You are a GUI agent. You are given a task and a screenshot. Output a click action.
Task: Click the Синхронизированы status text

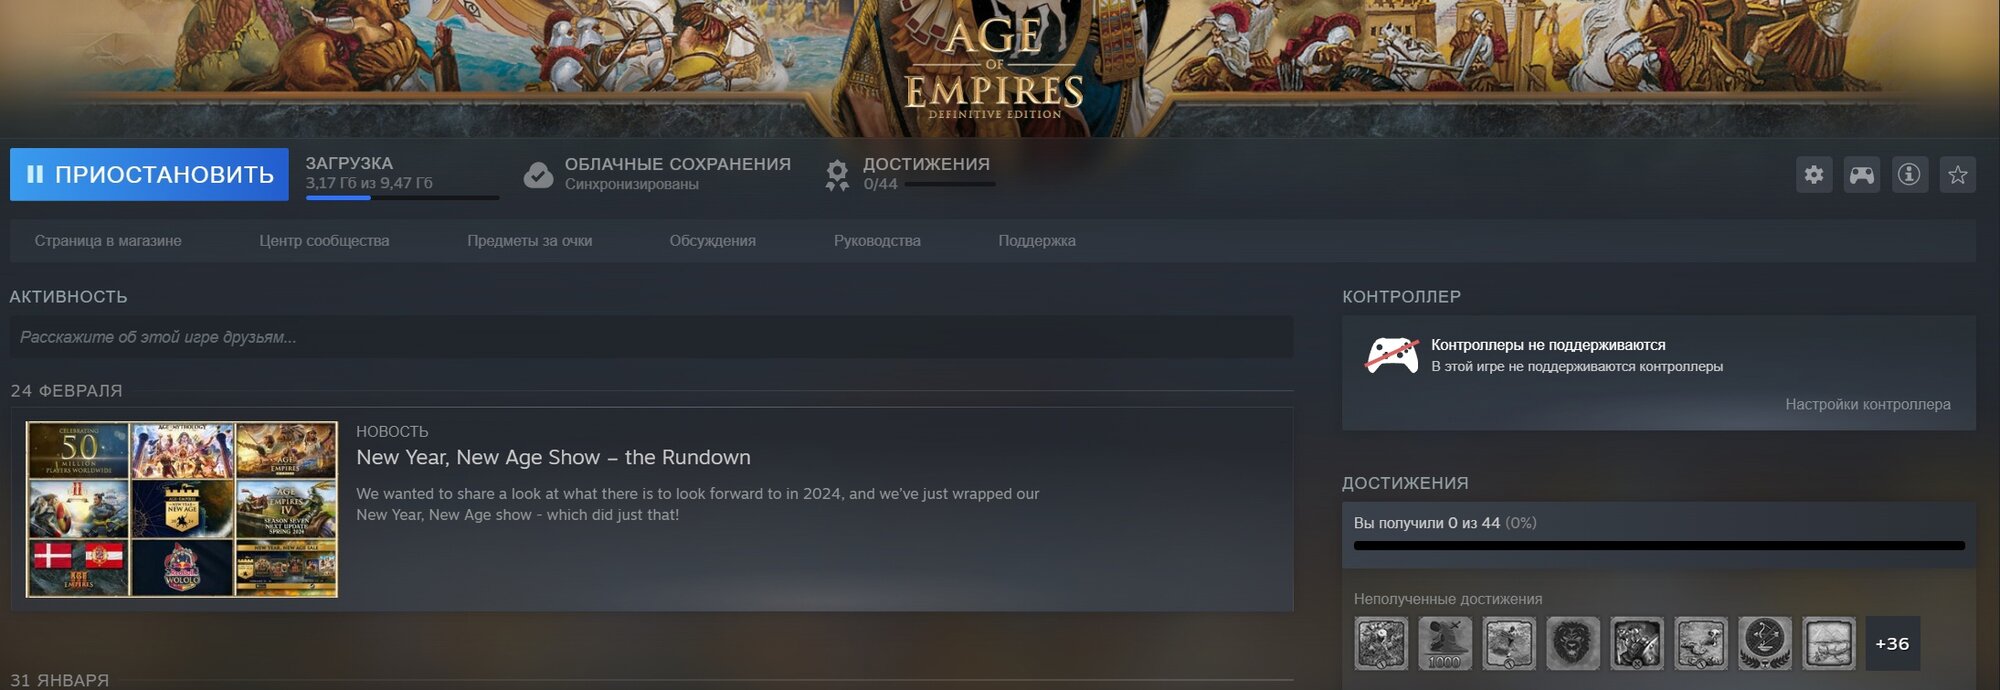click(x=631, y=184)
